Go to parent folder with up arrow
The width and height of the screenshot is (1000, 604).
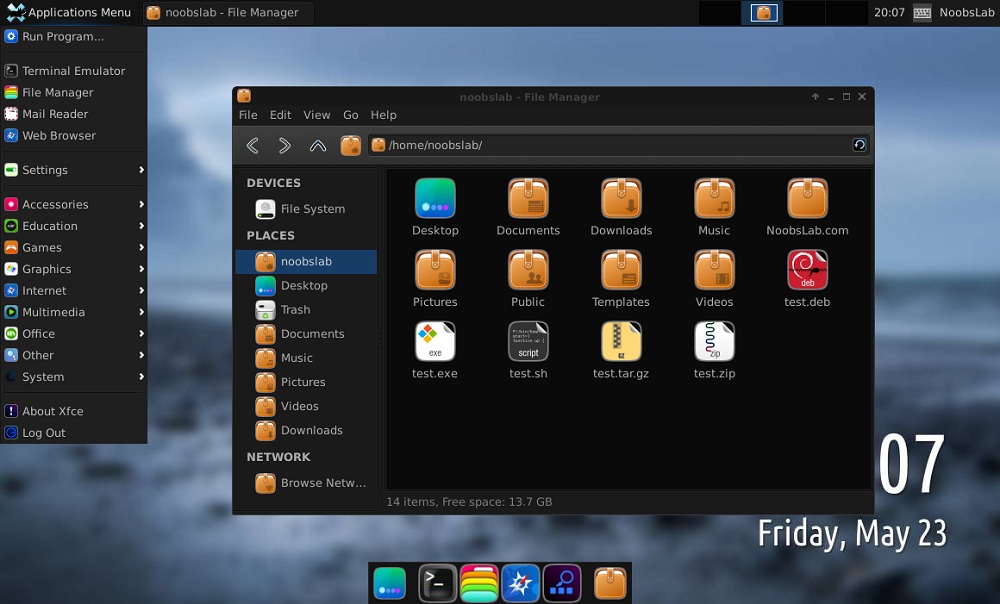pyautogui.click(x=318, y=145)
